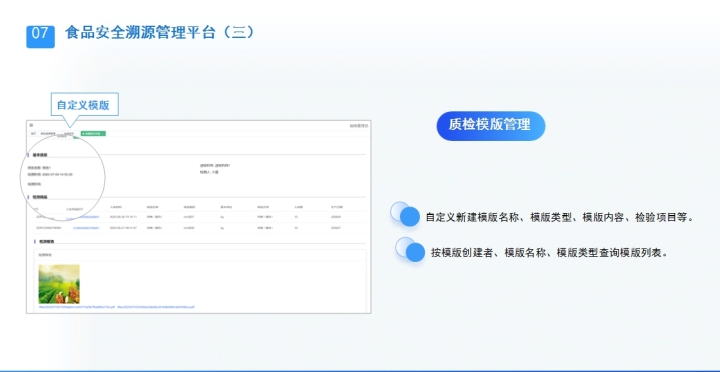The height and width of the screenshot is (372, 720).
Task: Open the farm field report thumbnail
Action: click(x=59, y=284)
